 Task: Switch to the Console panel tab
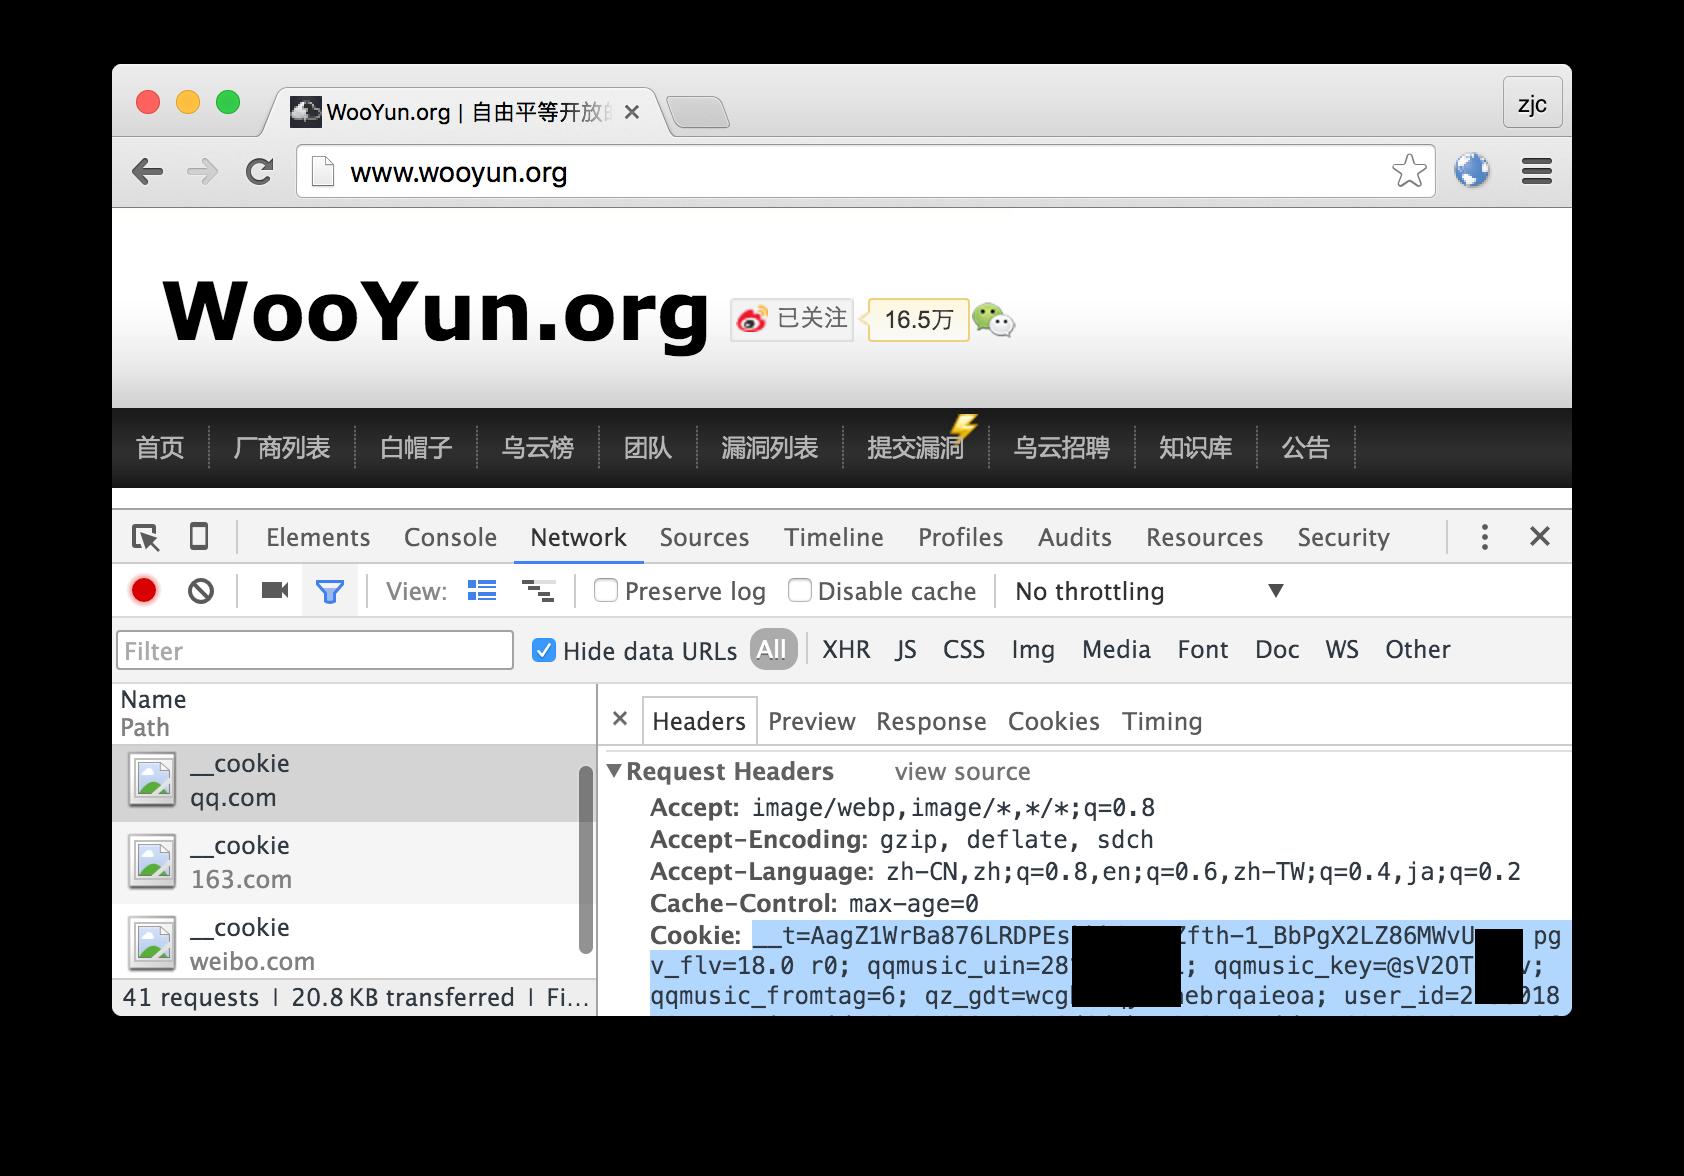[x=450, y=537]
